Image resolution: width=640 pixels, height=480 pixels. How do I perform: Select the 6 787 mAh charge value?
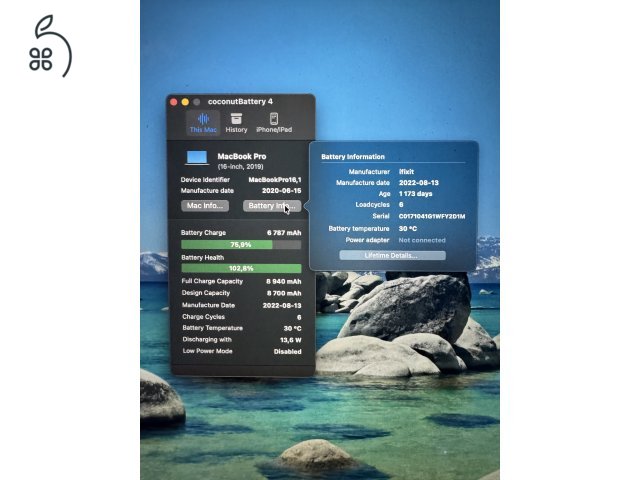tap(284, 233)
